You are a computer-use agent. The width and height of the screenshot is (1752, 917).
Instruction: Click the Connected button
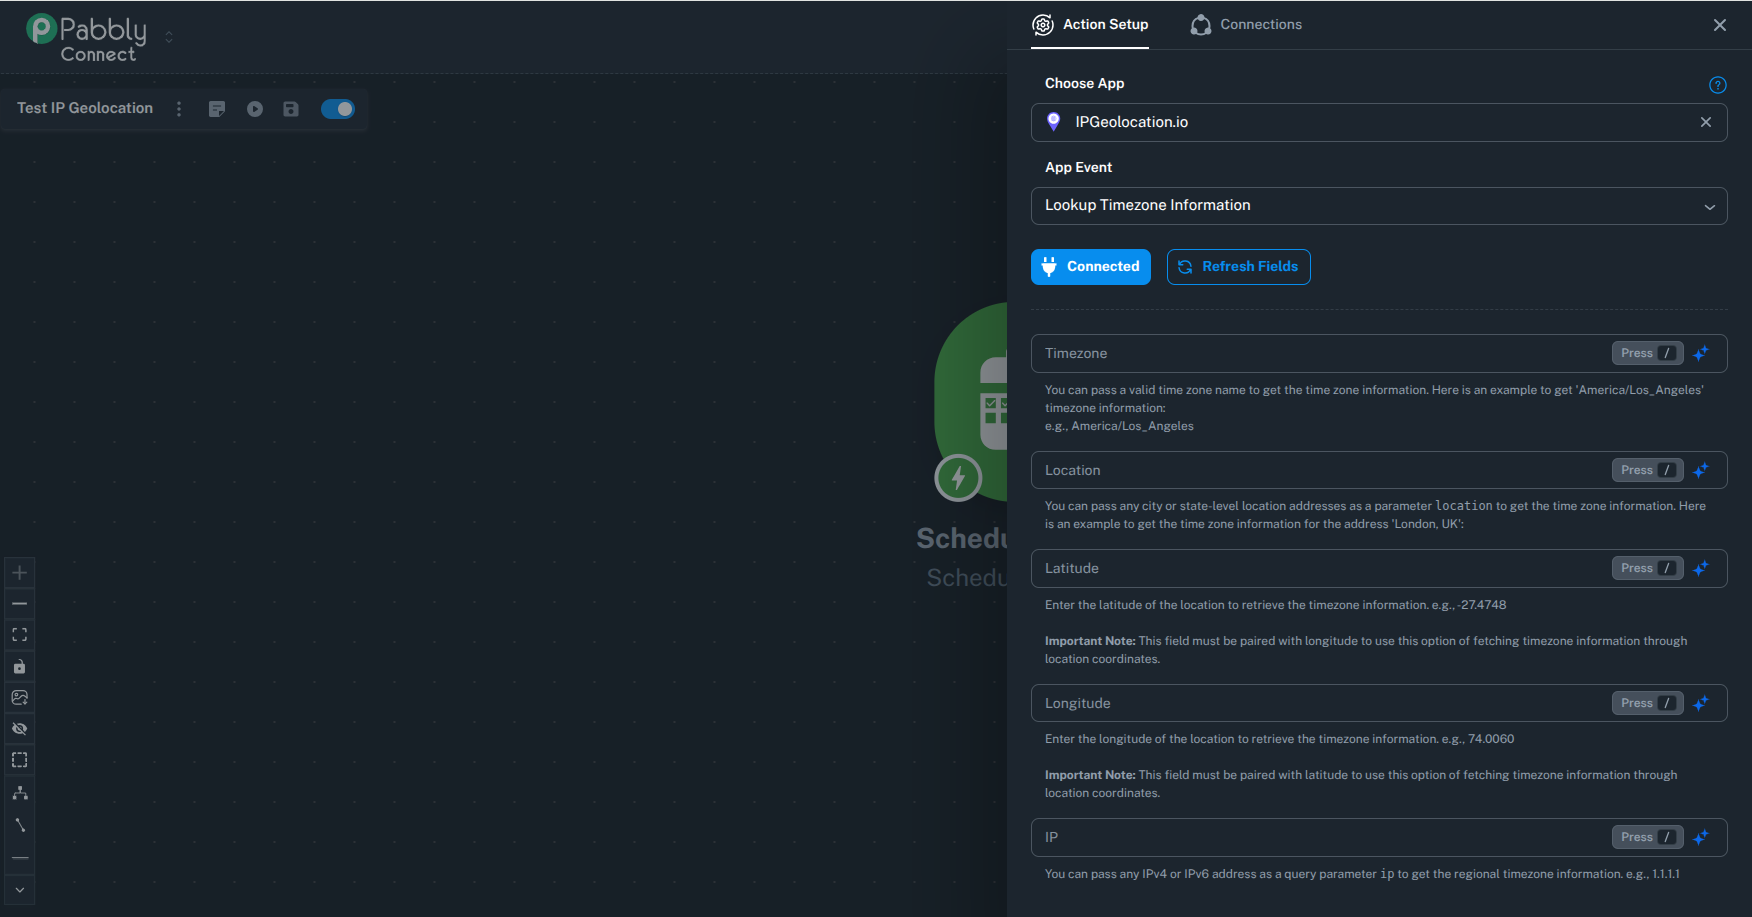tap(1091, 267)
